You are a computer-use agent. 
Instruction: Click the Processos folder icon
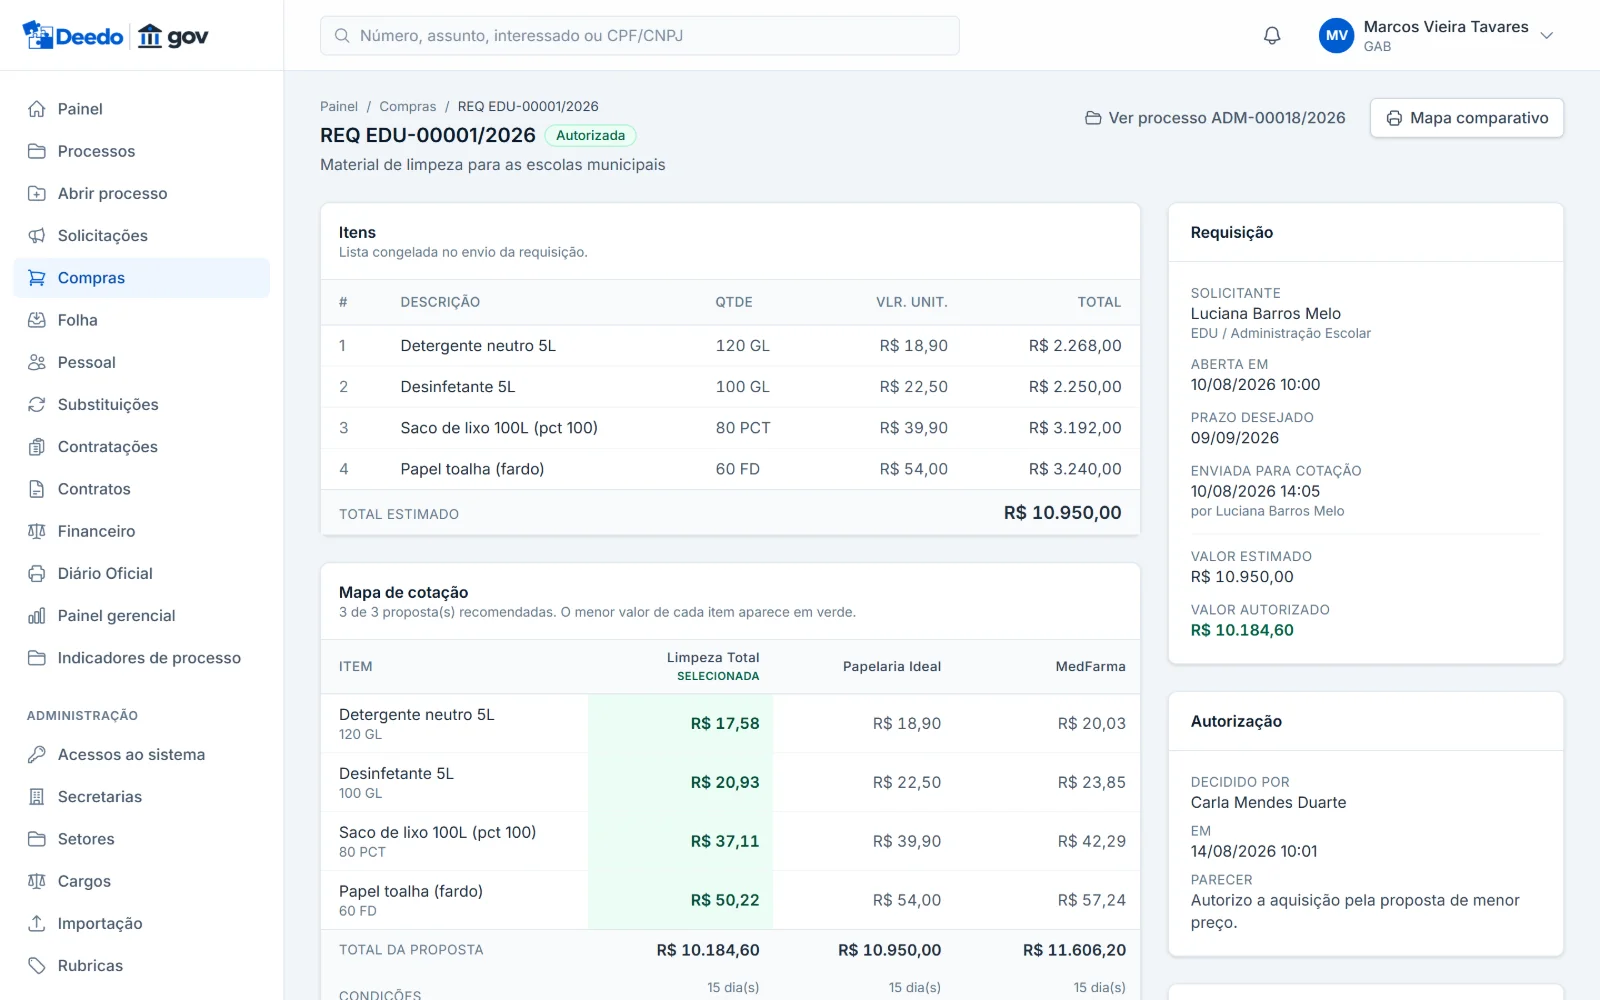(x=37, y=151)
